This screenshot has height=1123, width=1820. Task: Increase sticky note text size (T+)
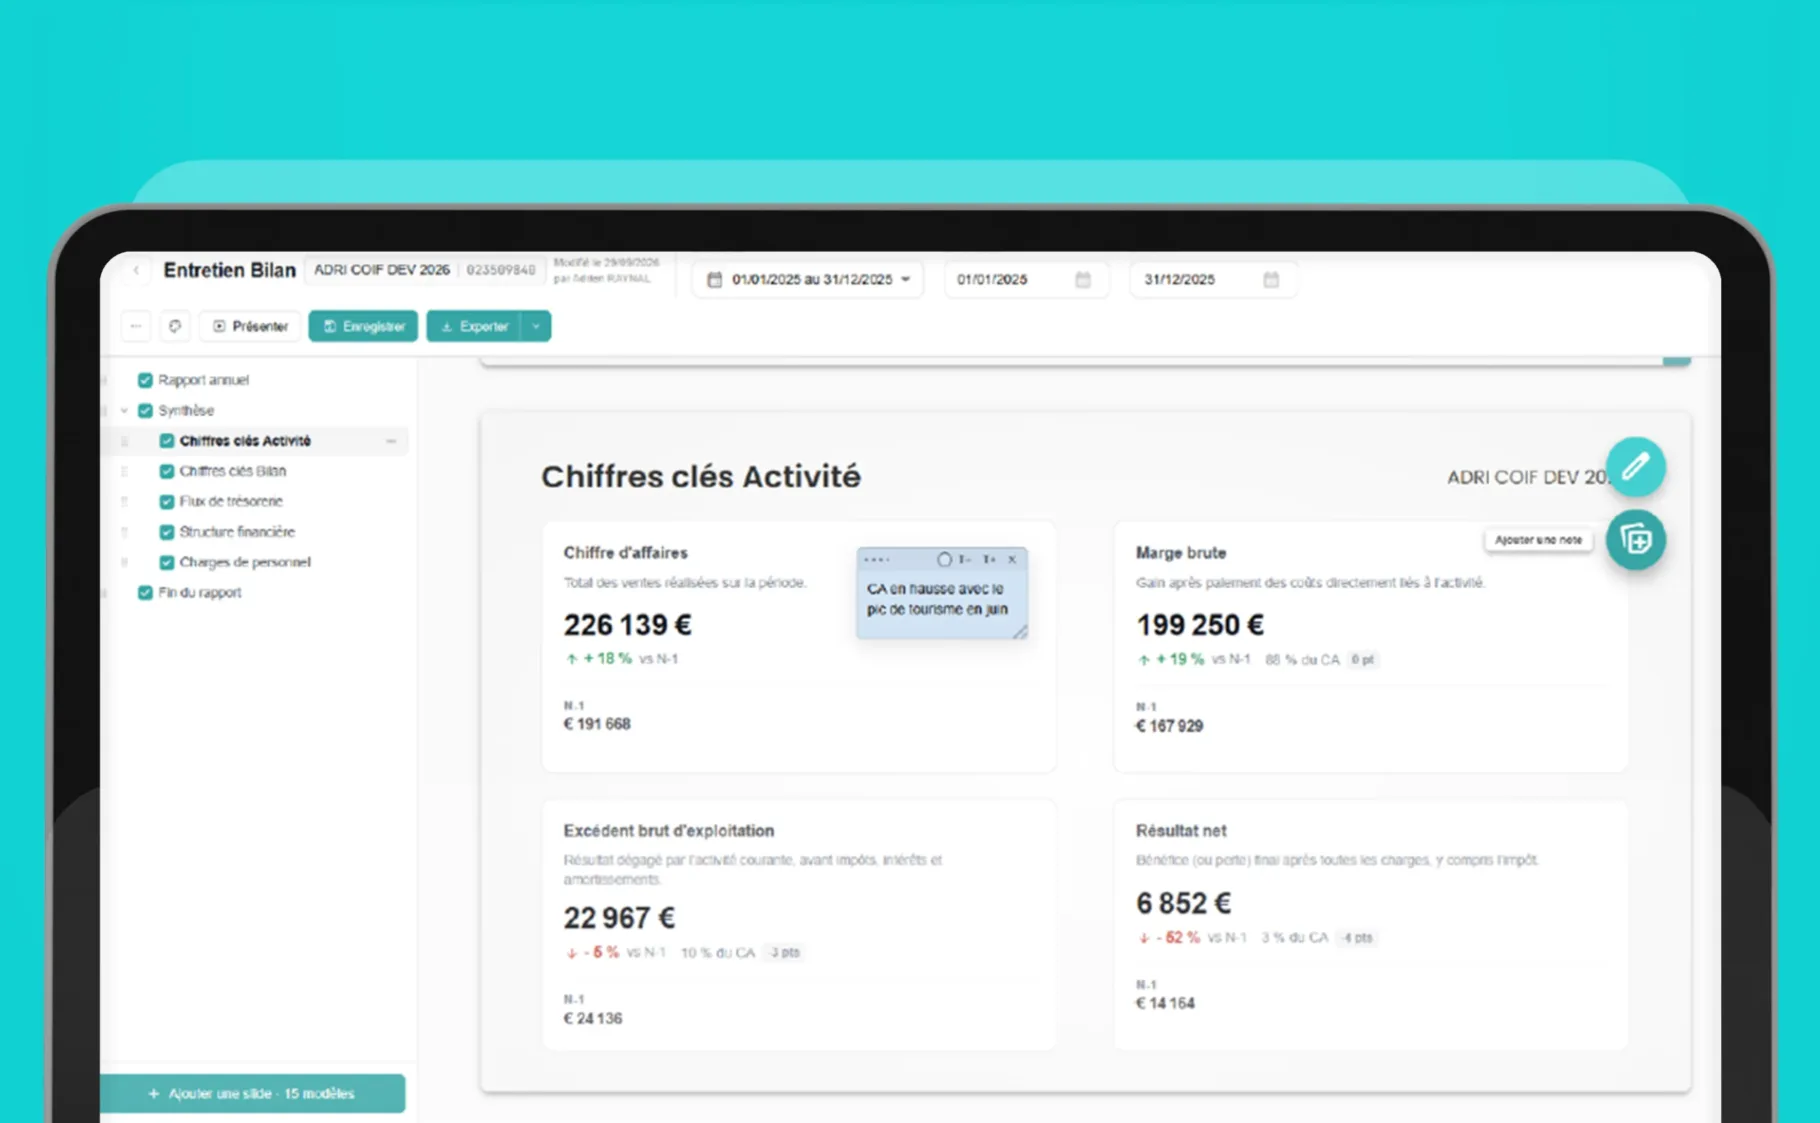coord(989,560)
